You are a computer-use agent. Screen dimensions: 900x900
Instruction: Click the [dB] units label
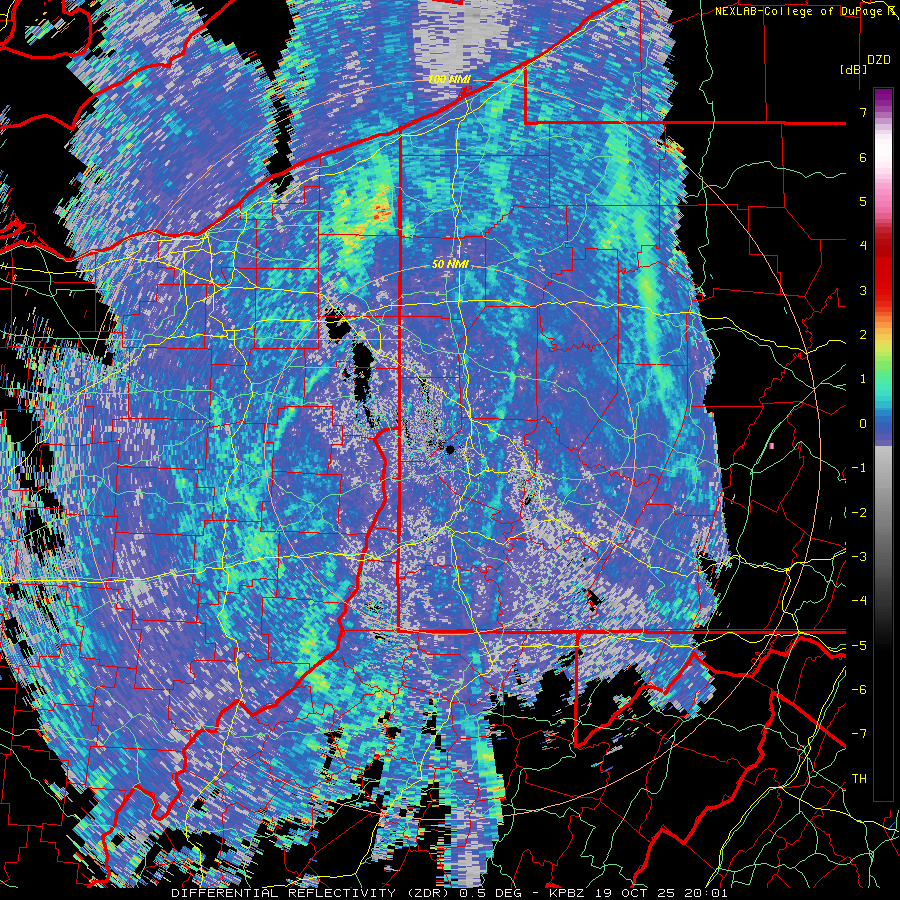[x=853, y=69]
